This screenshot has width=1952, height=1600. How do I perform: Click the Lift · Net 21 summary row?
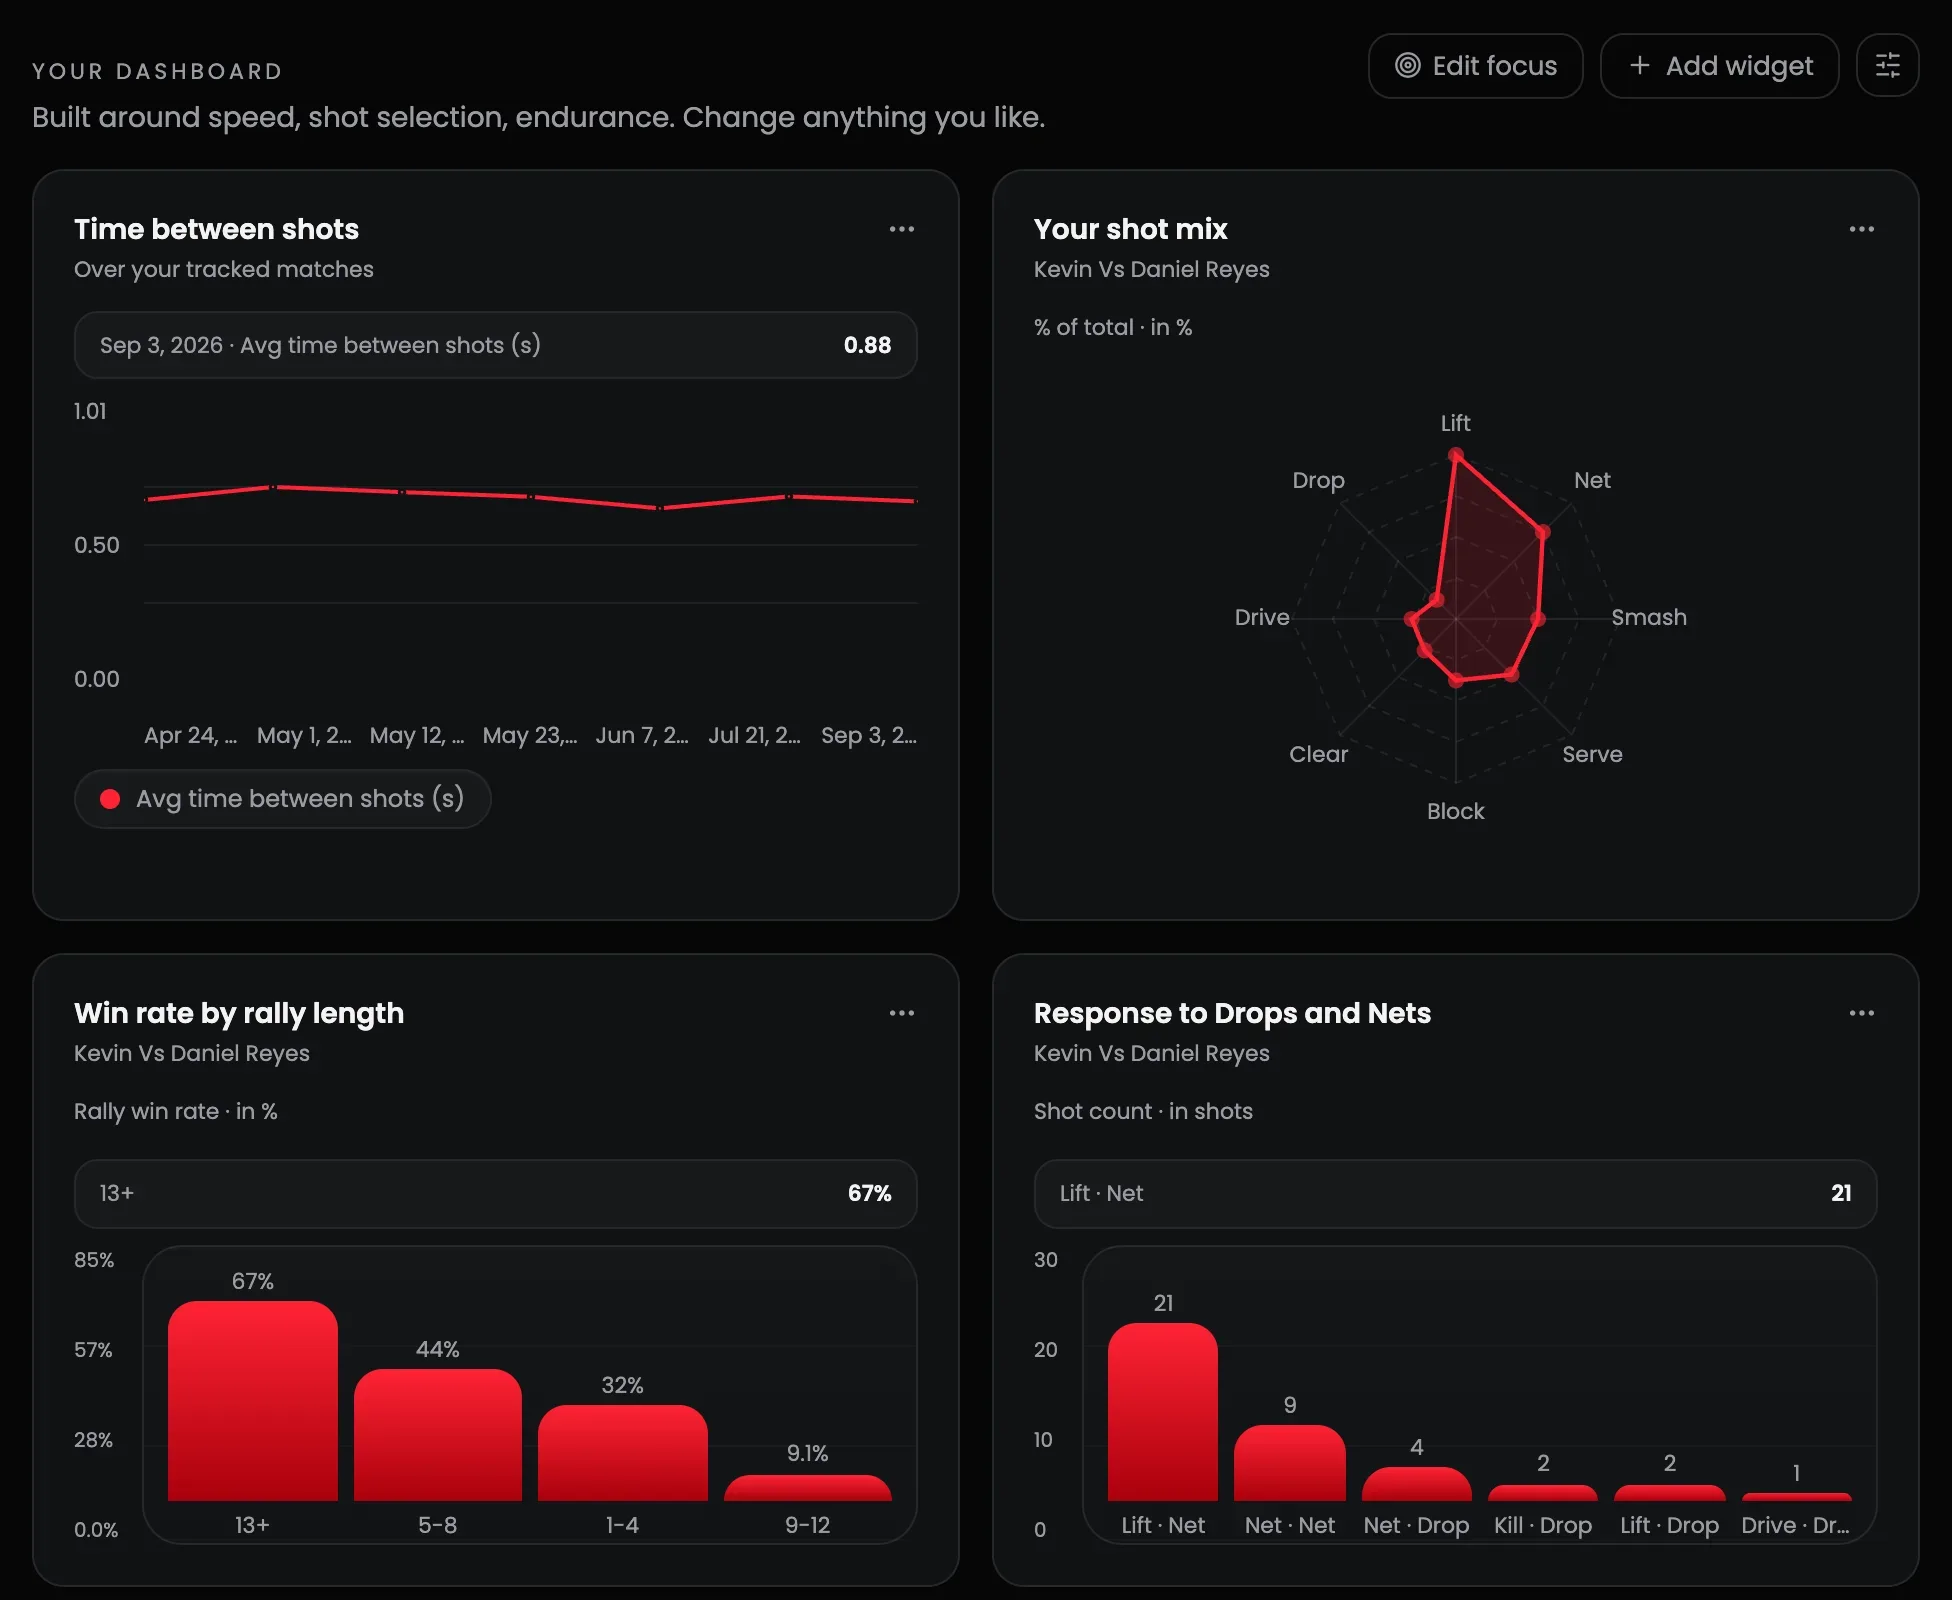click(x=1455, y=1193)
